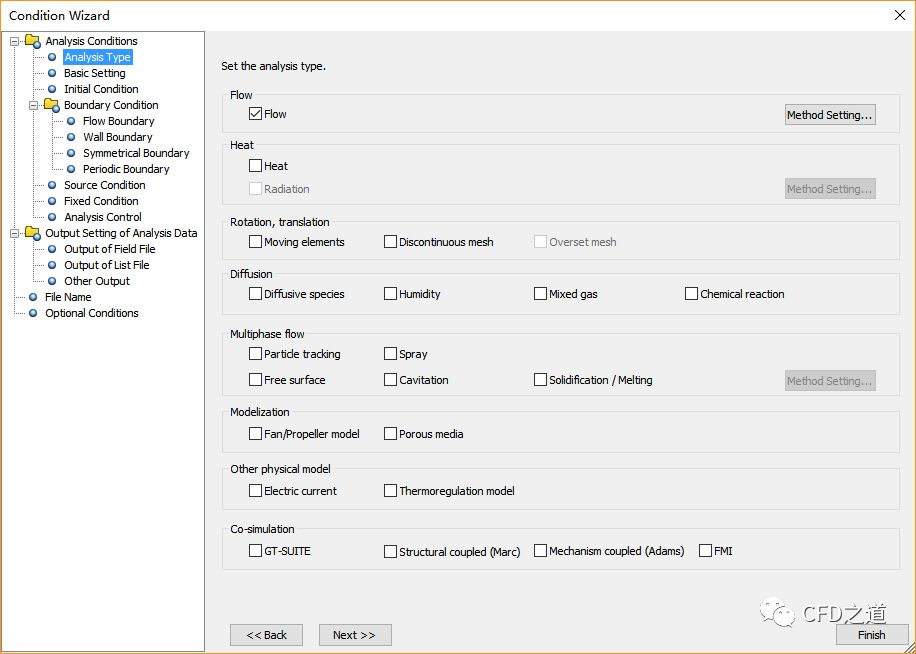This screenshot has height=654, width=916.
Task: Open Flow Method Setting dialog
Action: [830, 115]
